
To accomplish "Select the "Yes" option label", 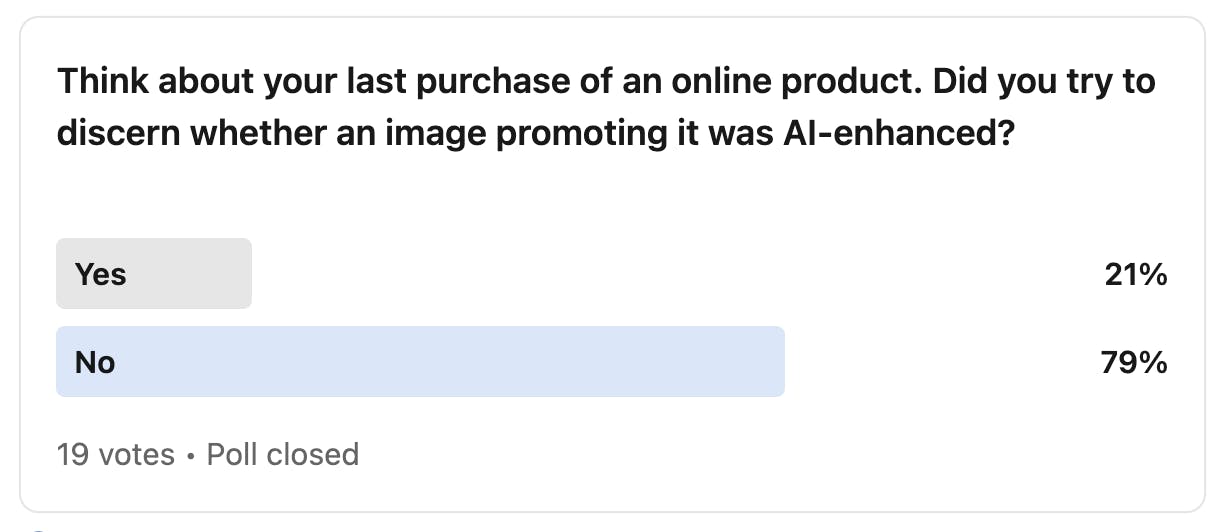I will (x=101, y=273).
